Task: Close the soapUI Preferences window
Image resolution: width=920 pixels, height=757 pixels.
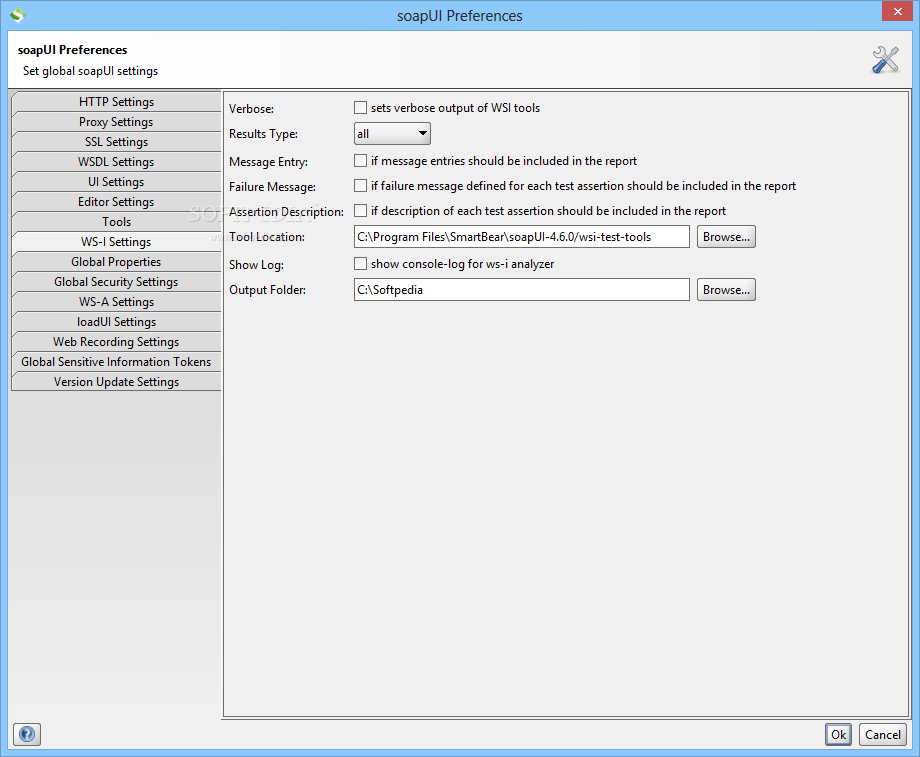Action: coord(897,11)
